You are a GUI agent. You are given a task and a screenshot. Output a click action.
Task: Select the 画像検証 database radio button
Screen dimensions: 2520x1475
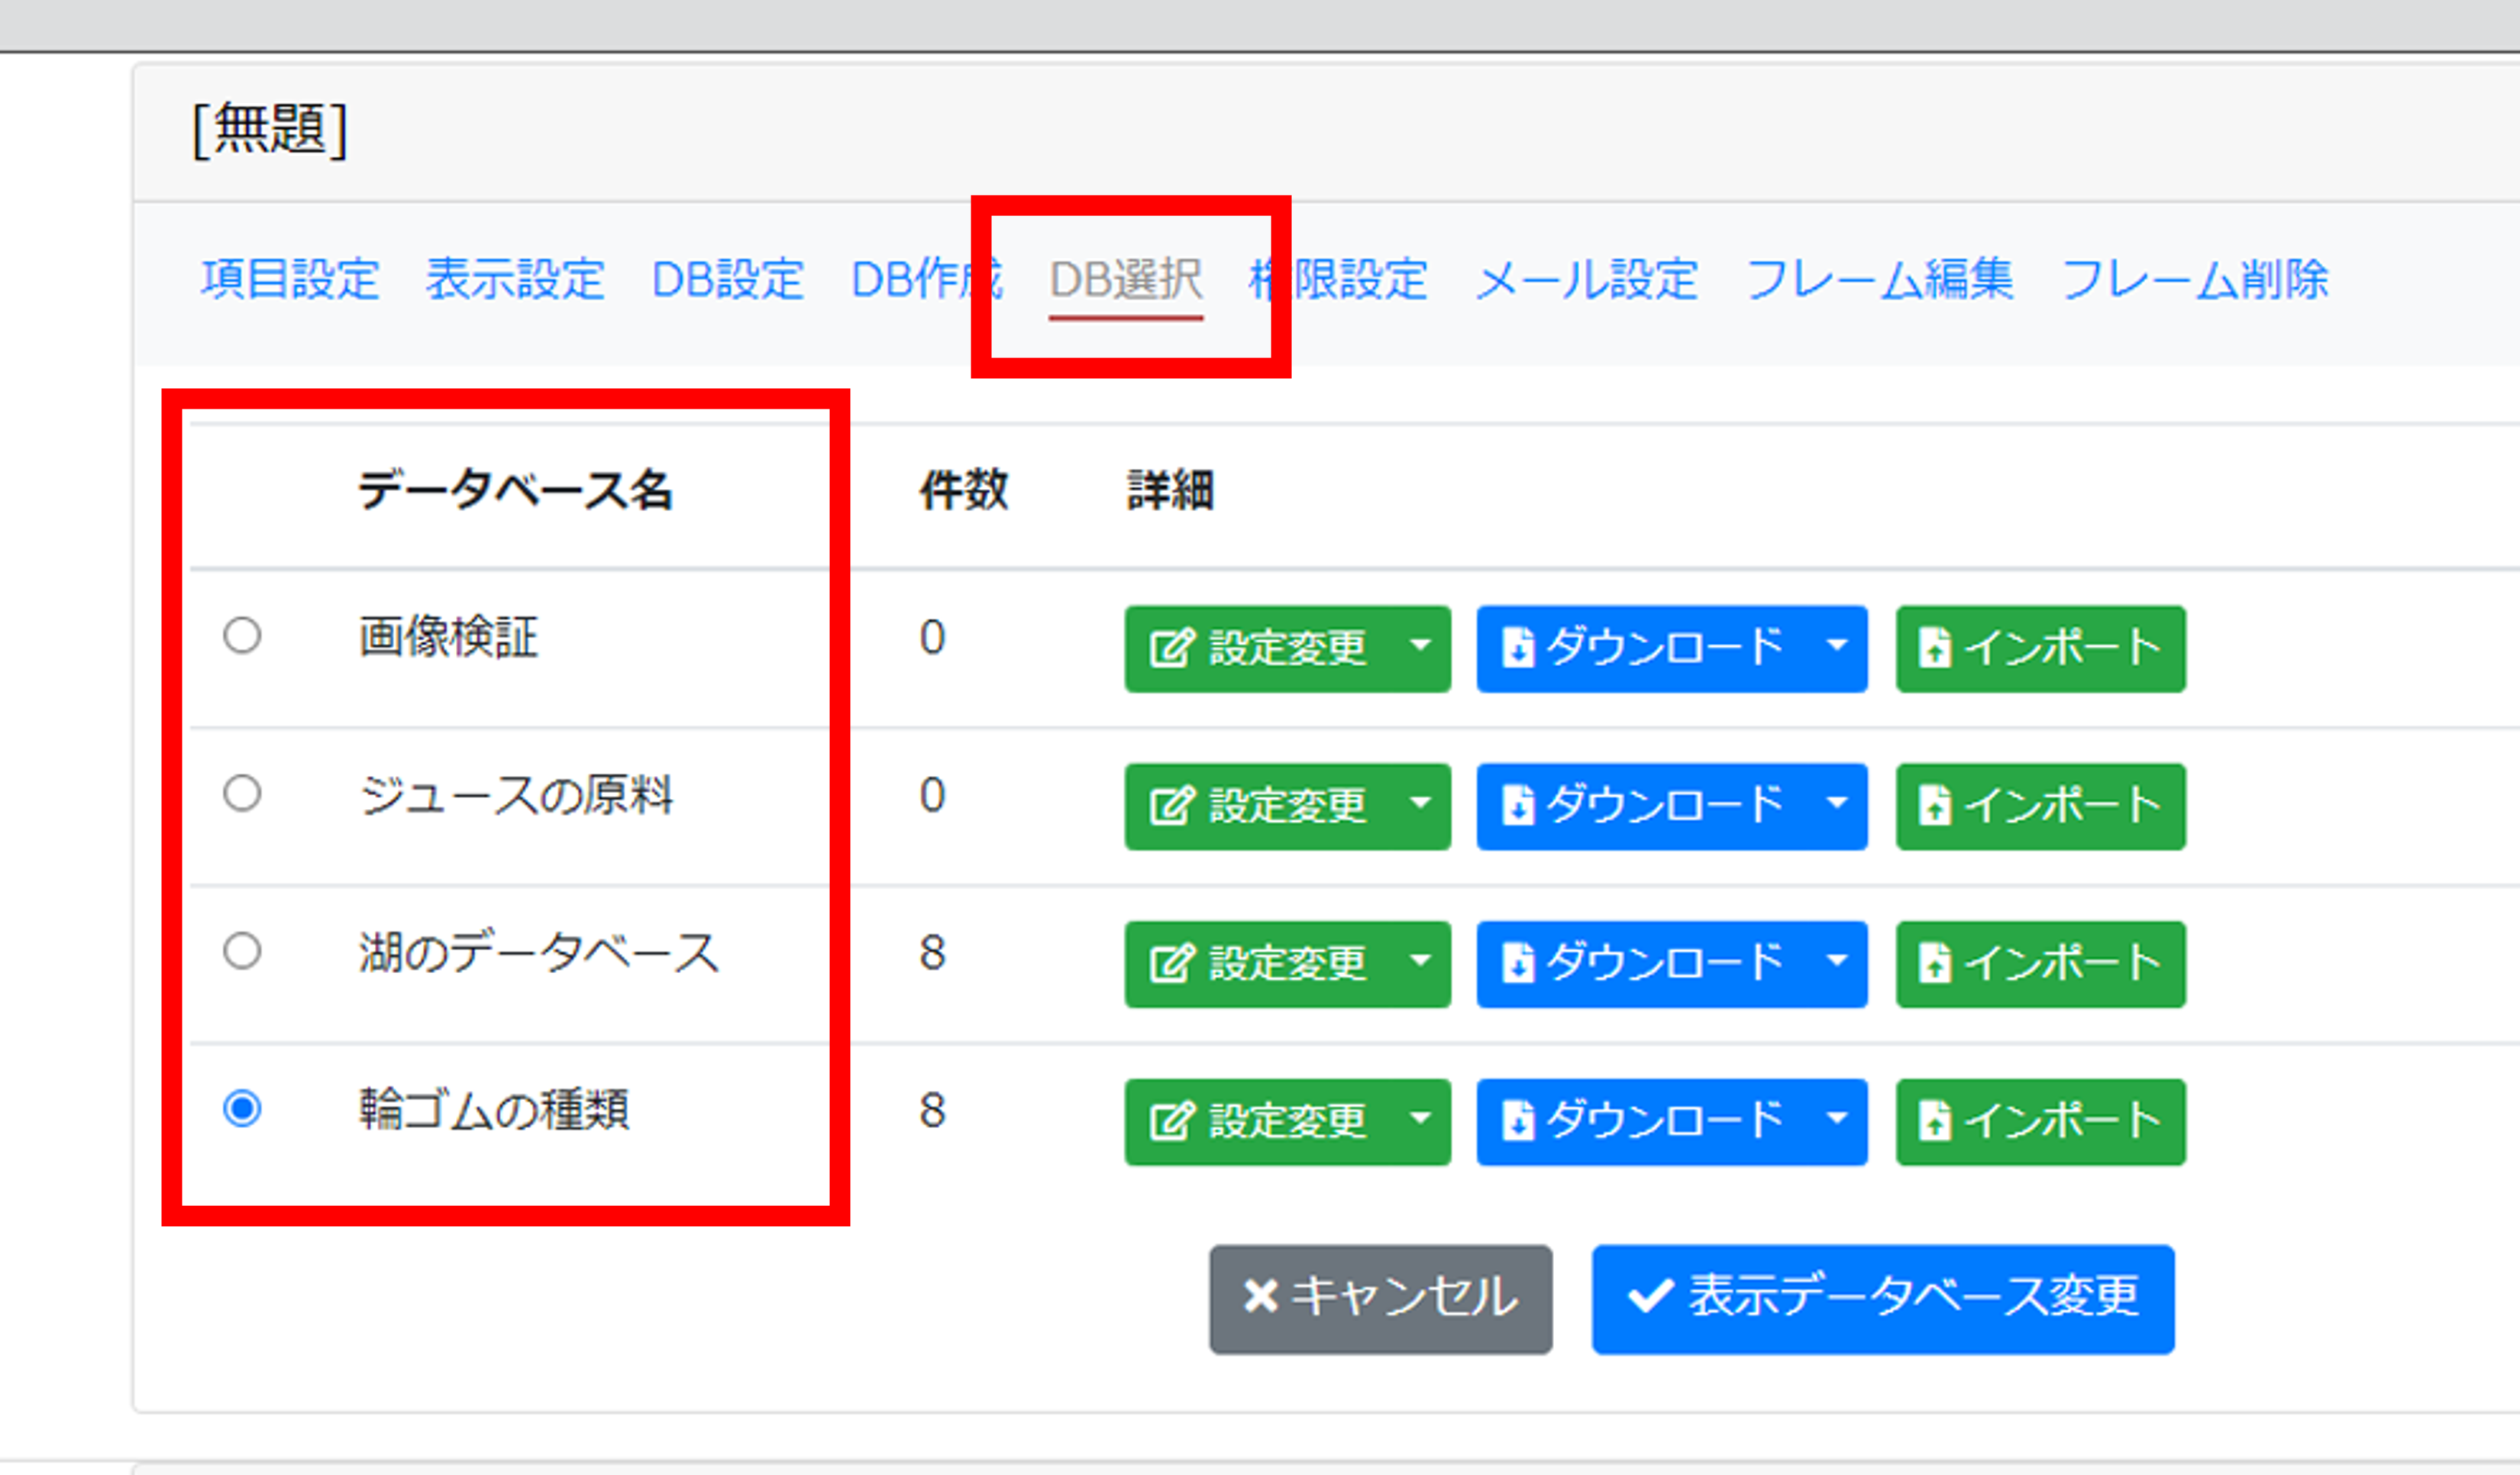(x=242, y=635)
